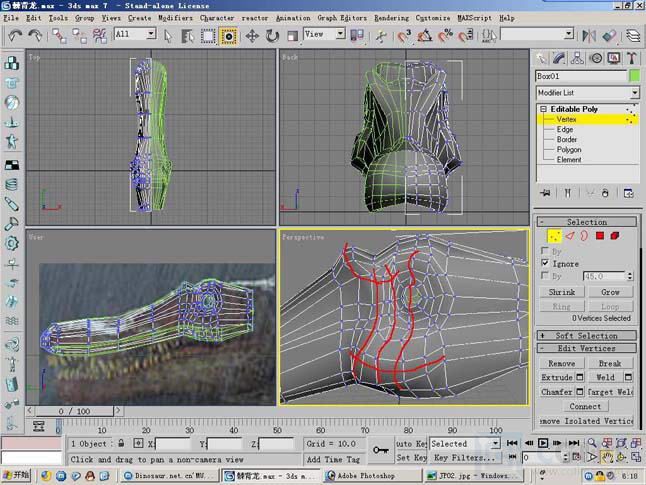Toggle the selection lock padlock icon
This screenshot has width=646, height=485.
(x=121, y=443)
